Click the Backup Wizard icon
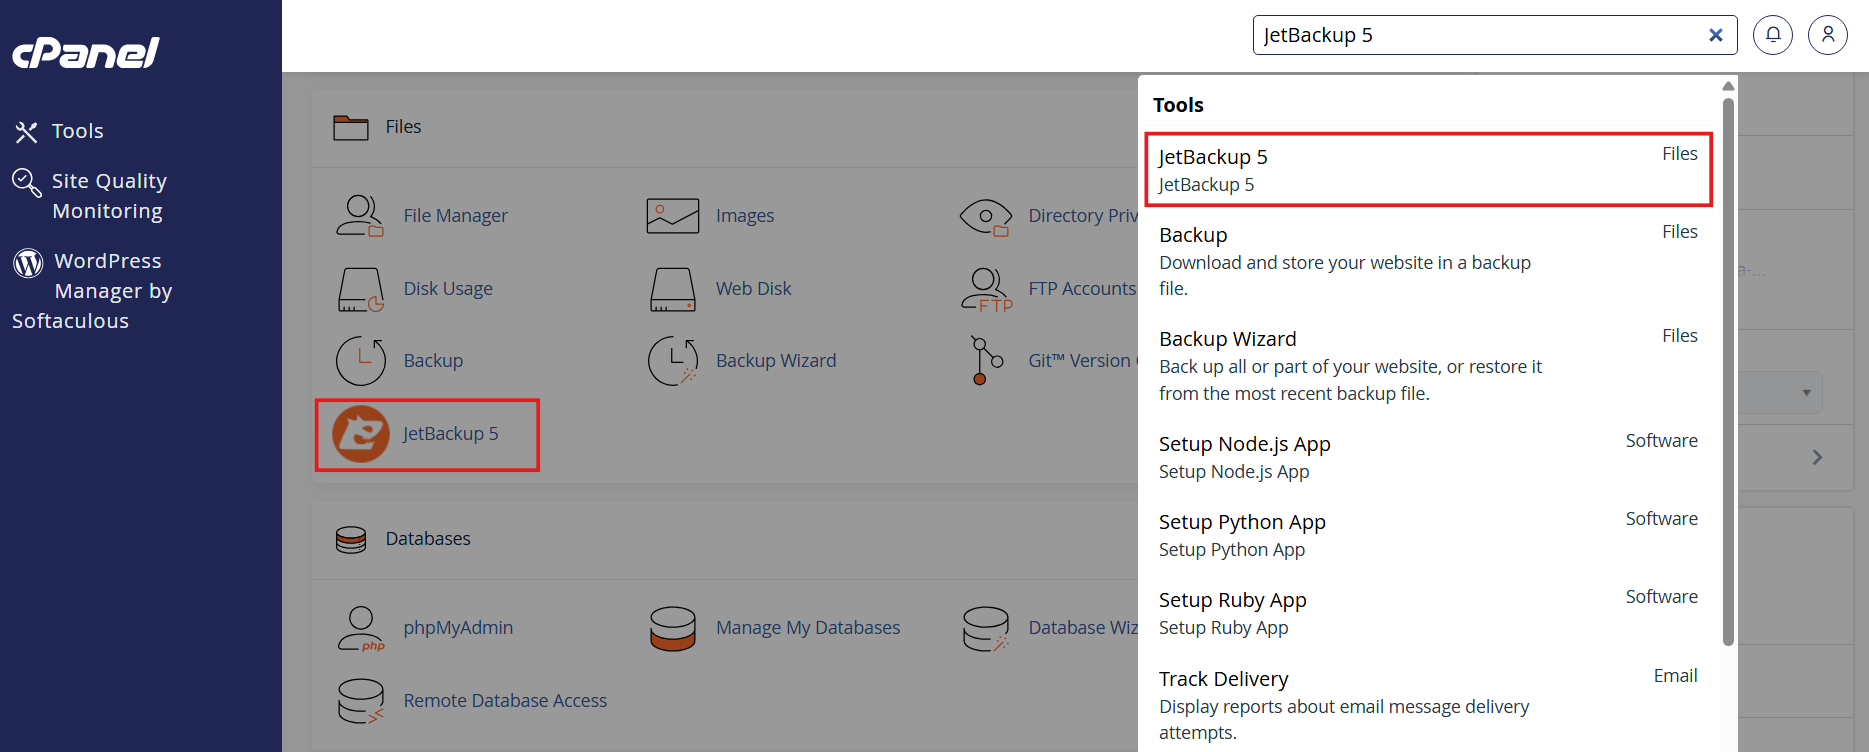 [x=673, y=361]
